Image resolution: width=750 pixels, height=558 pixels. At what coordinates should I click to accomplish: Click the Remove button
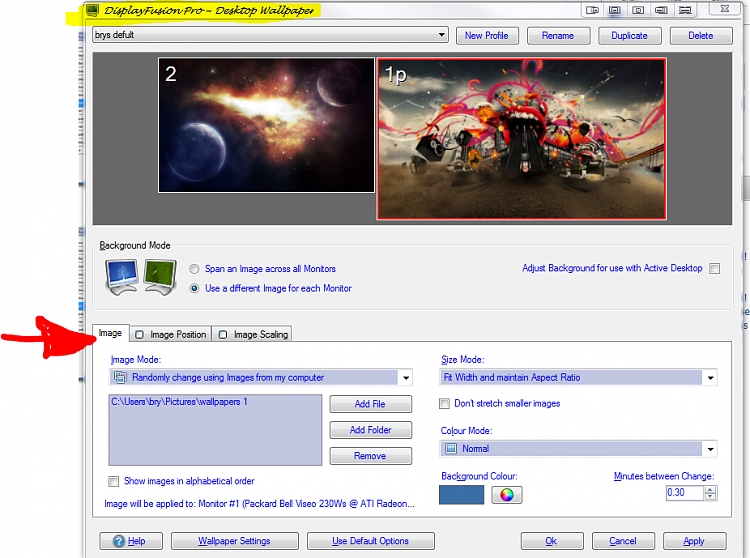pos(370,456)
